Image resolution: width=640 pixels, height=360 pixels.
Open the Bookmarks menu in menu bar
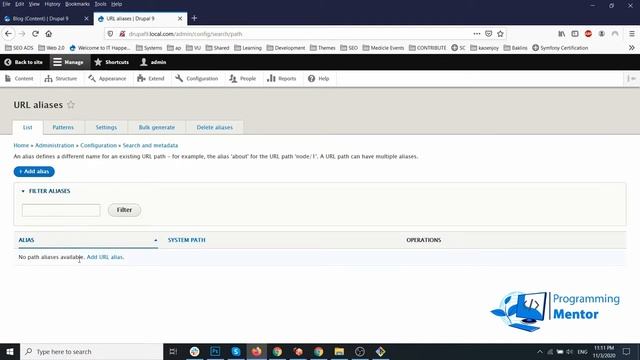pyautogui.click(x=77, y=4)
